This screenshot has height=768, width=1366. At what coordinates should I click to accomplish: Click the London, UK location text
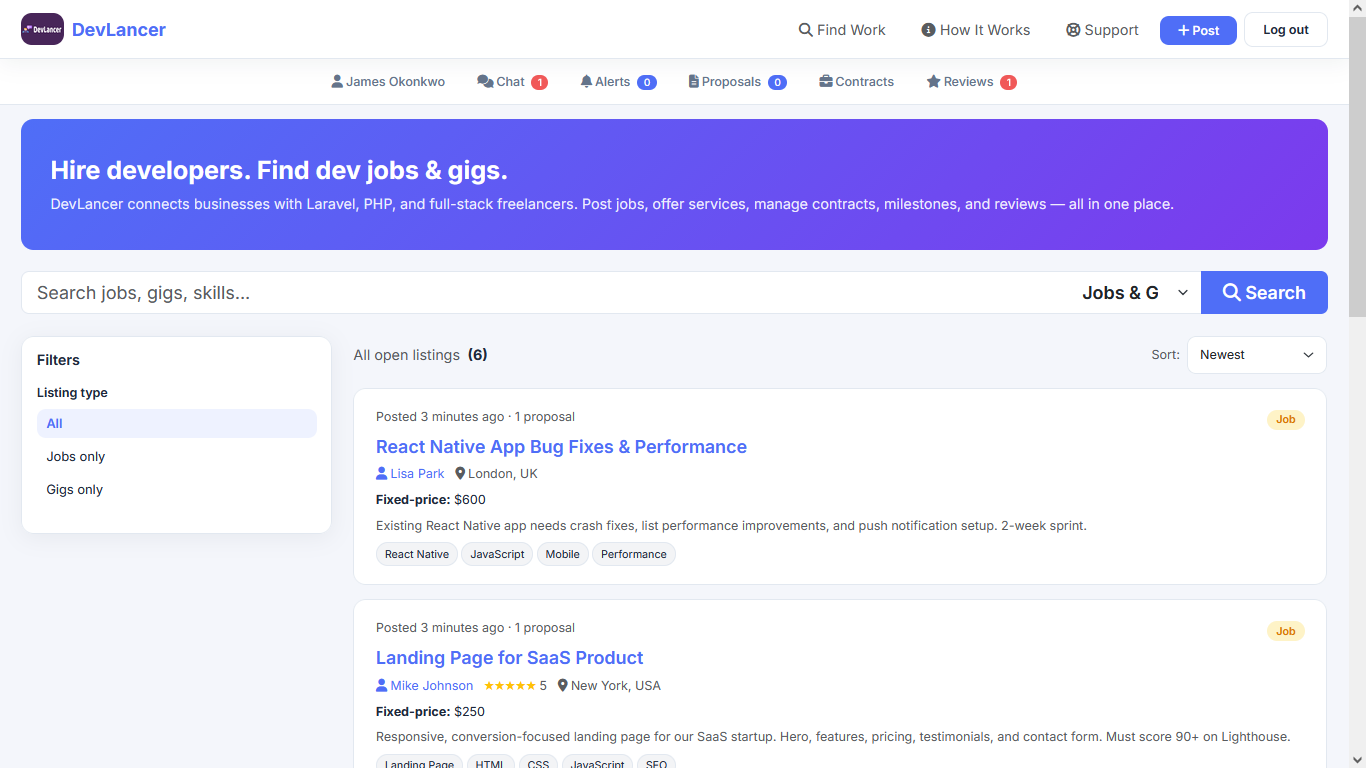(x=496, y=474)
